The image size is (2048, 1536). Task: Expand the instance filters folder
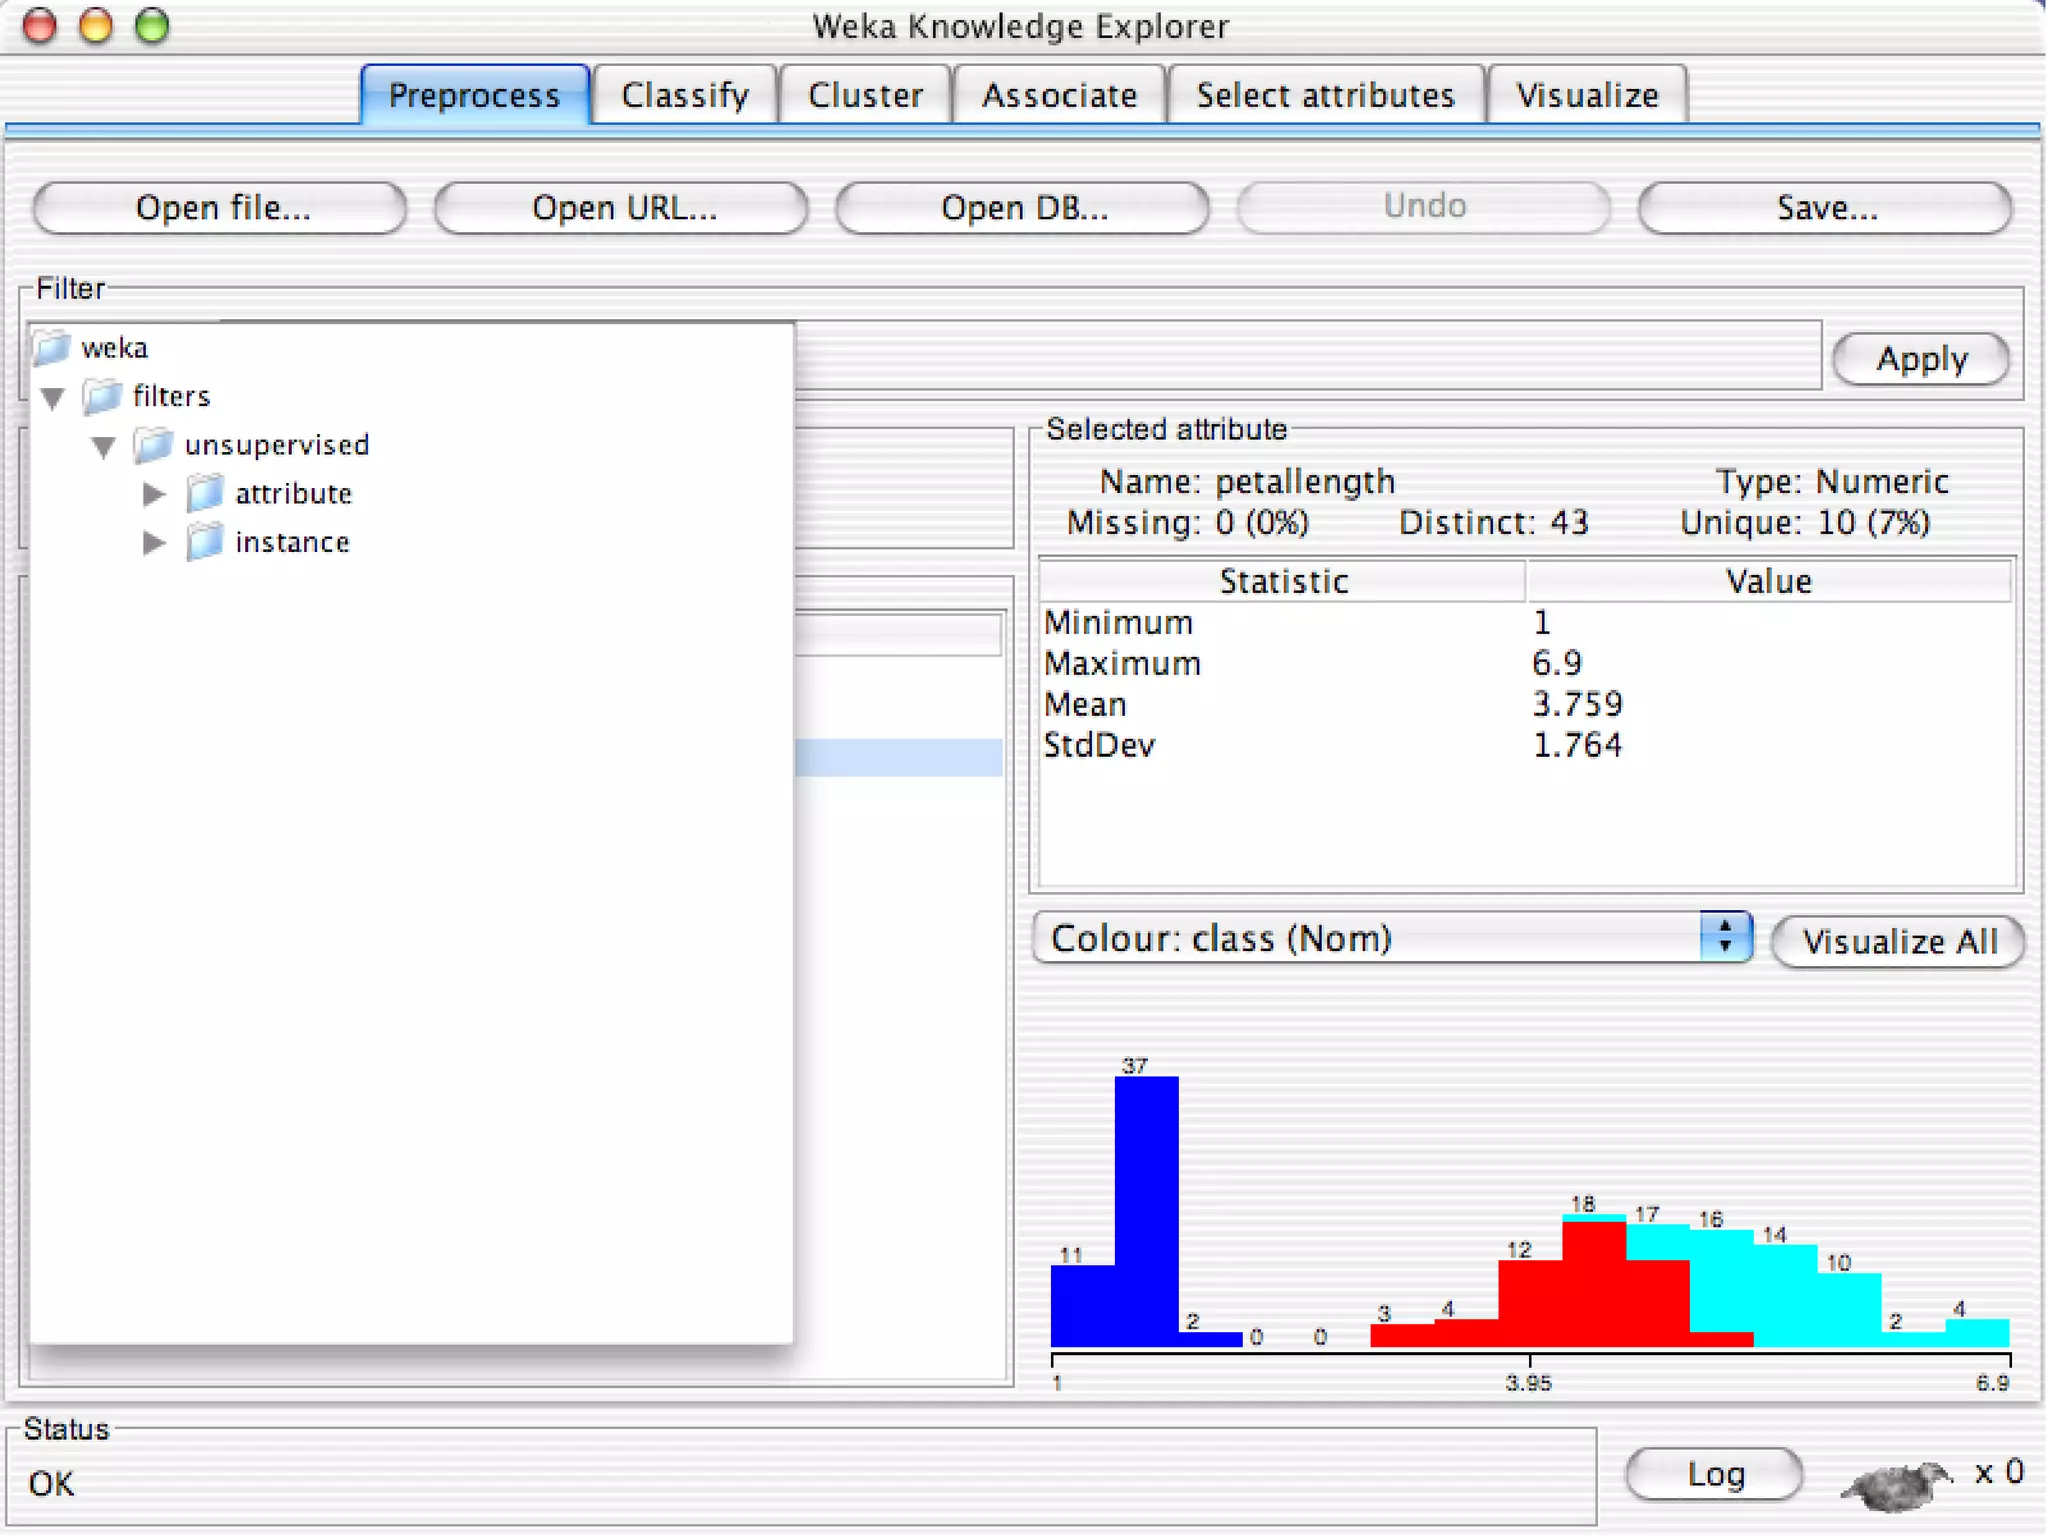(154, 543)
